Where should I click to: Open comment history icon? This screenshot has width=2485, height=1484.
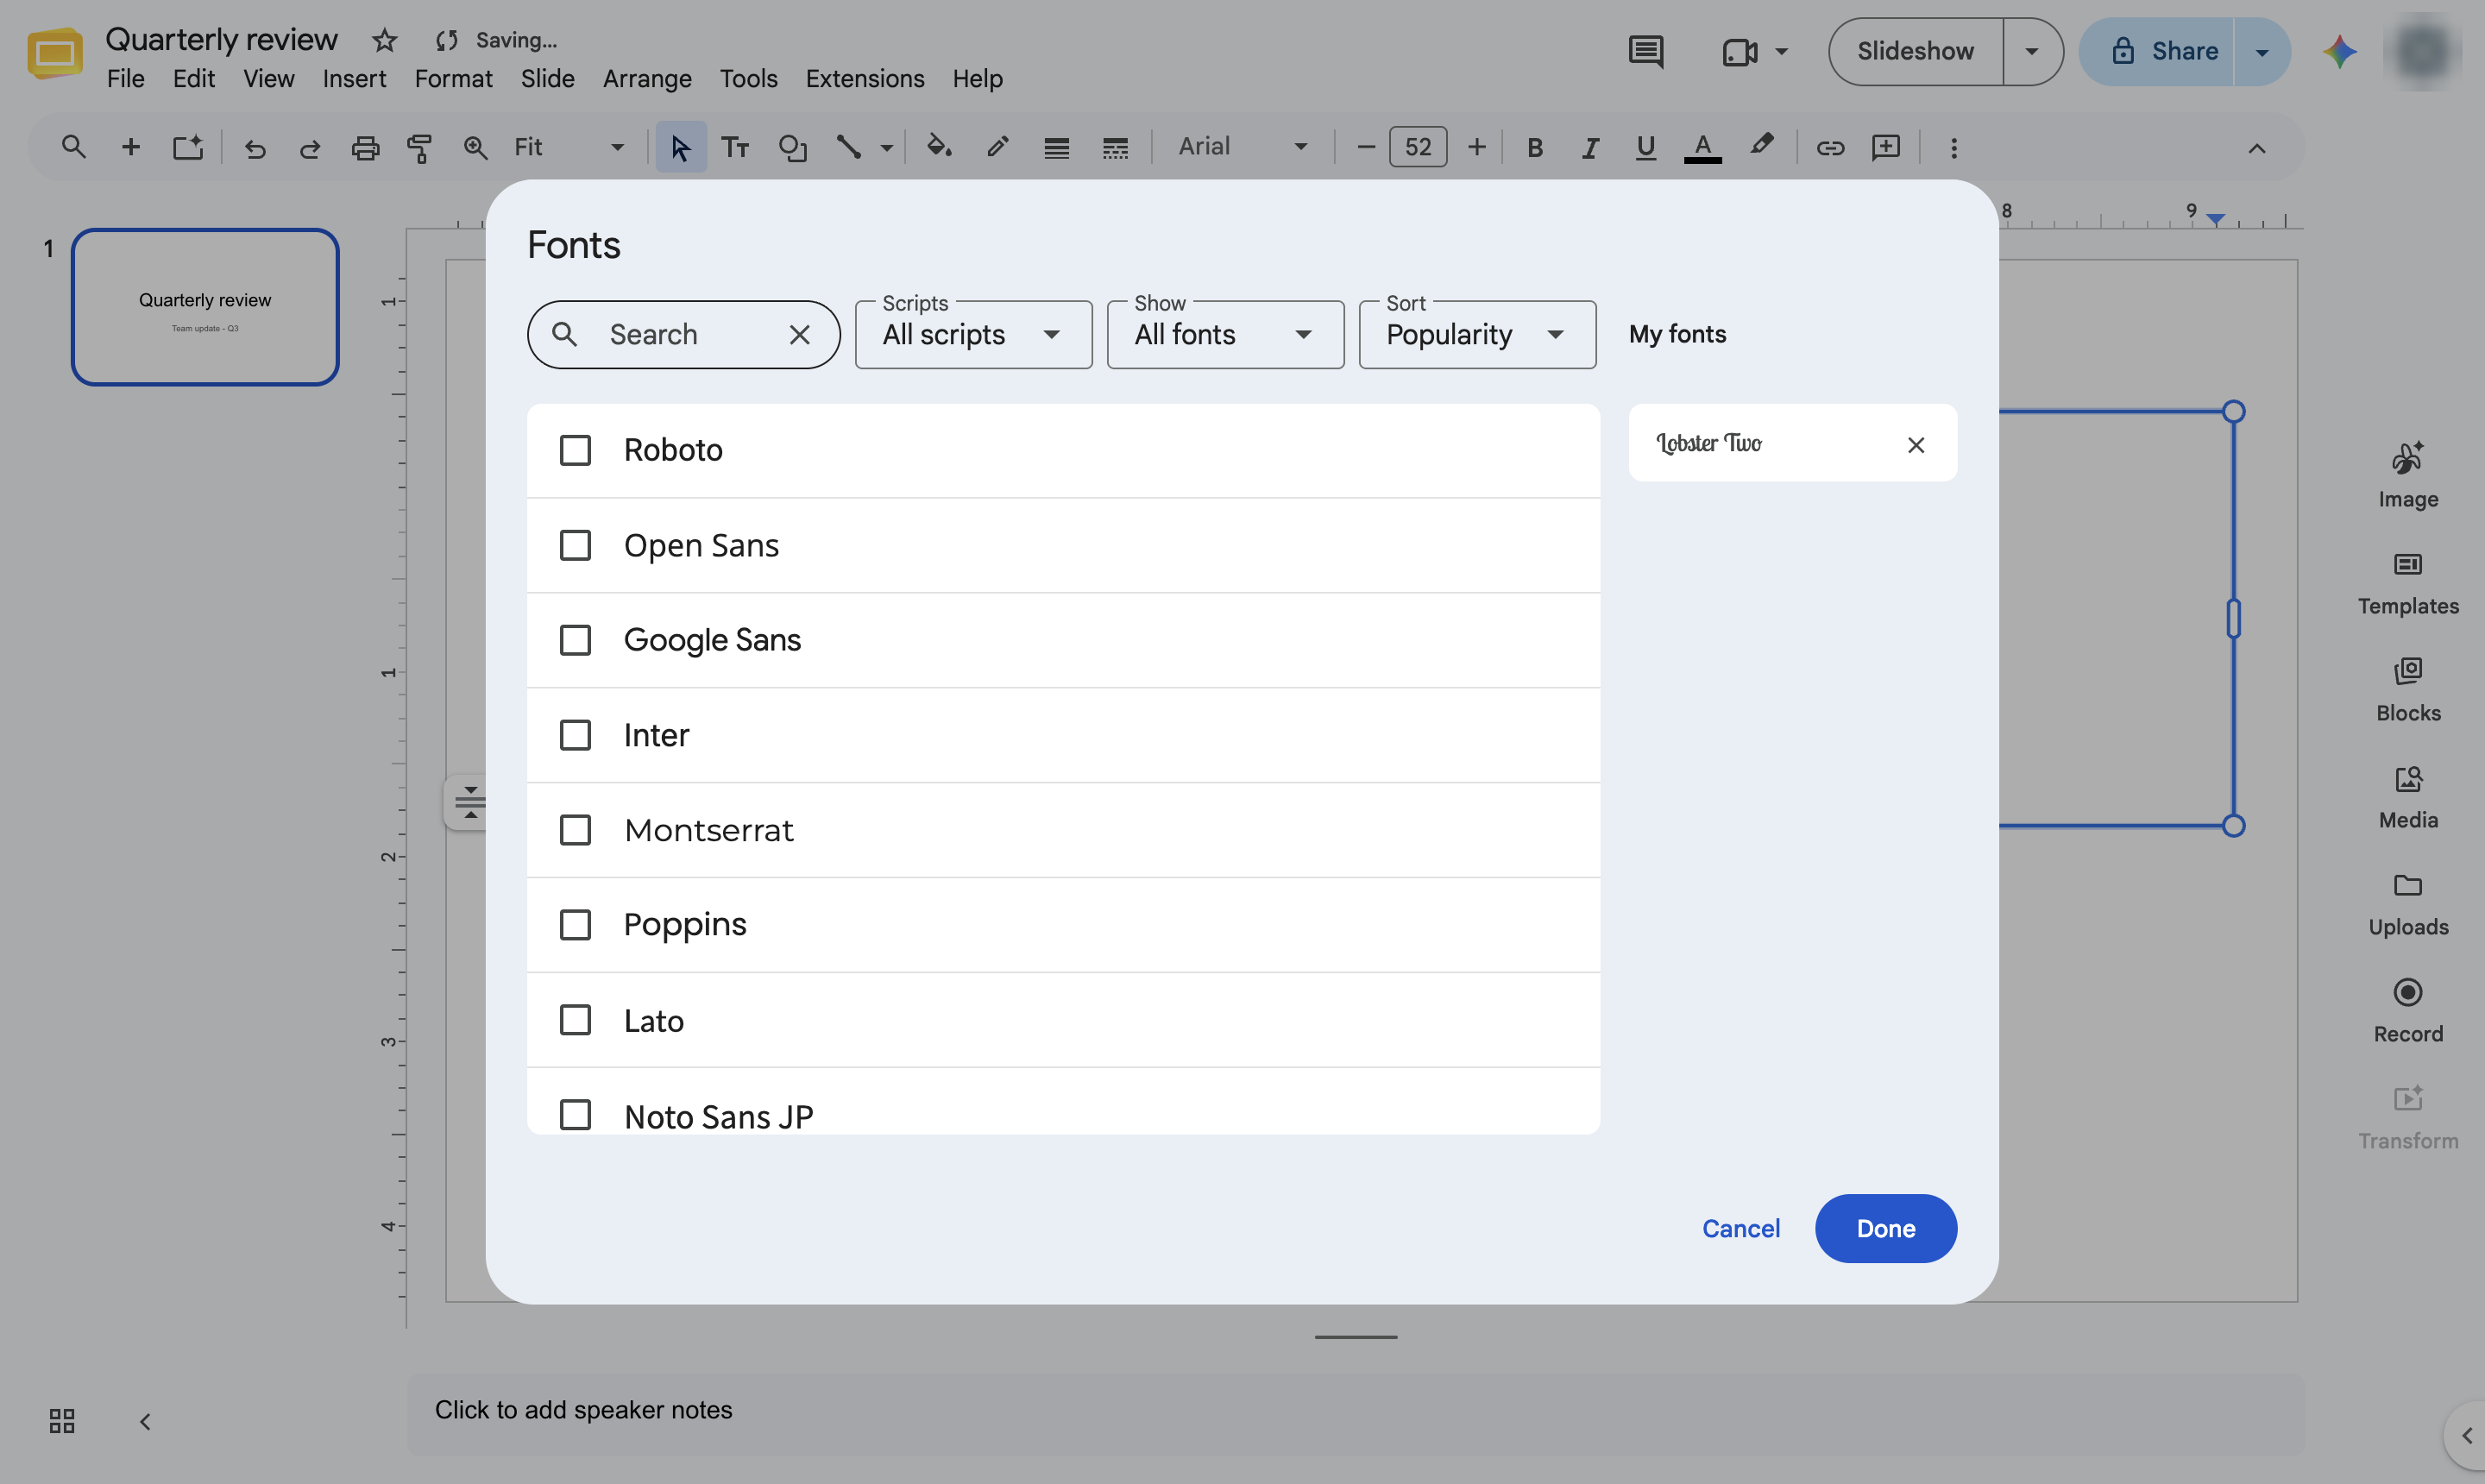pos(1645,51)
